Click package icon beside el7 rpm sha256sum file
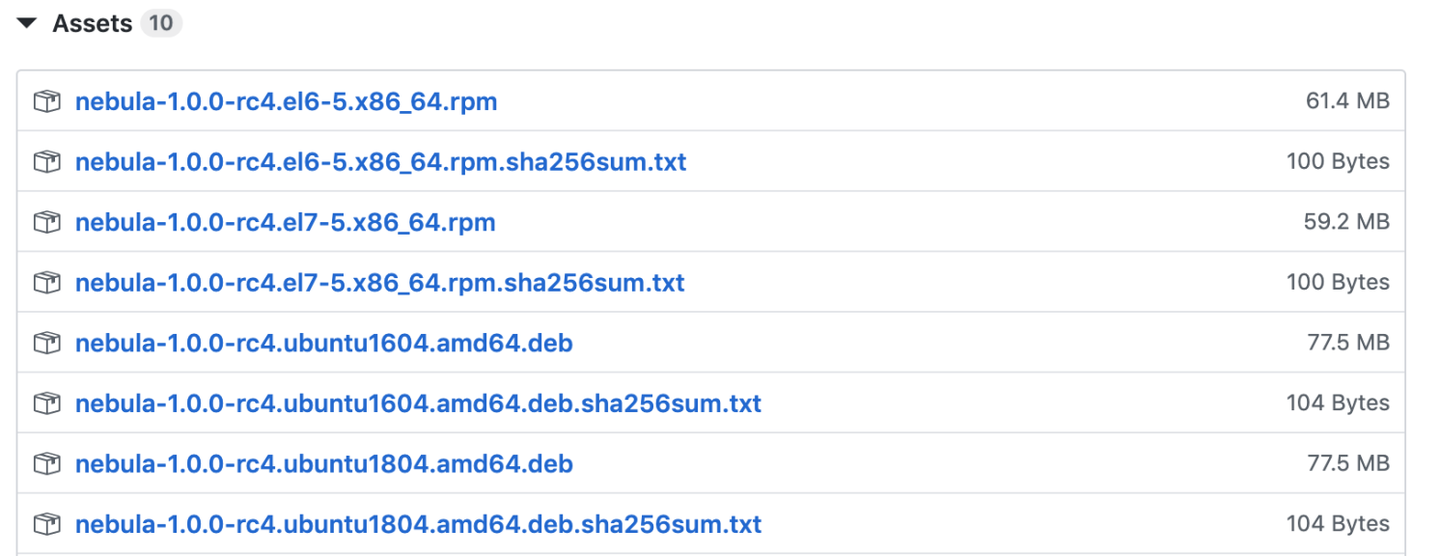Viewport: 1440px width, 556px height. [47, 283]
